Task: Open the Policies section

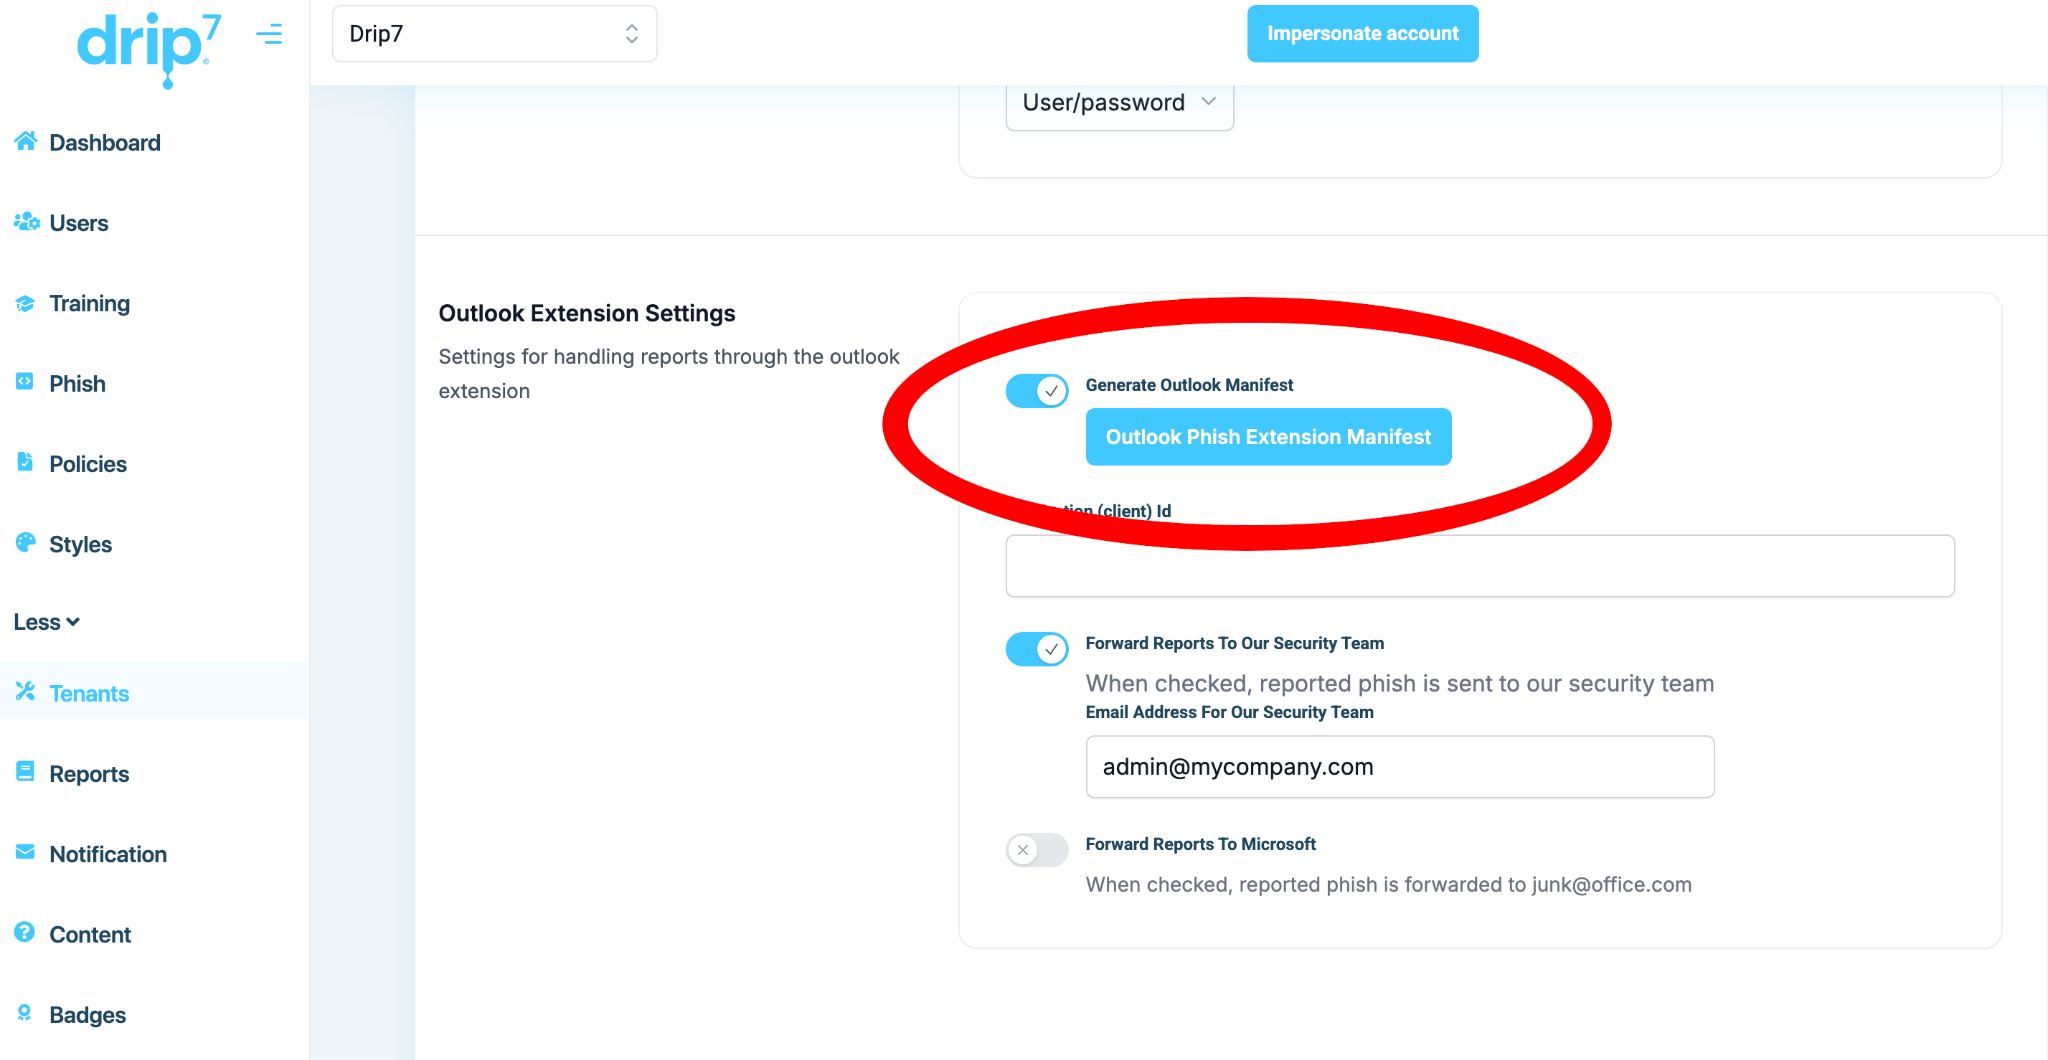Action: pyautogui.click(x=88, y=464)
